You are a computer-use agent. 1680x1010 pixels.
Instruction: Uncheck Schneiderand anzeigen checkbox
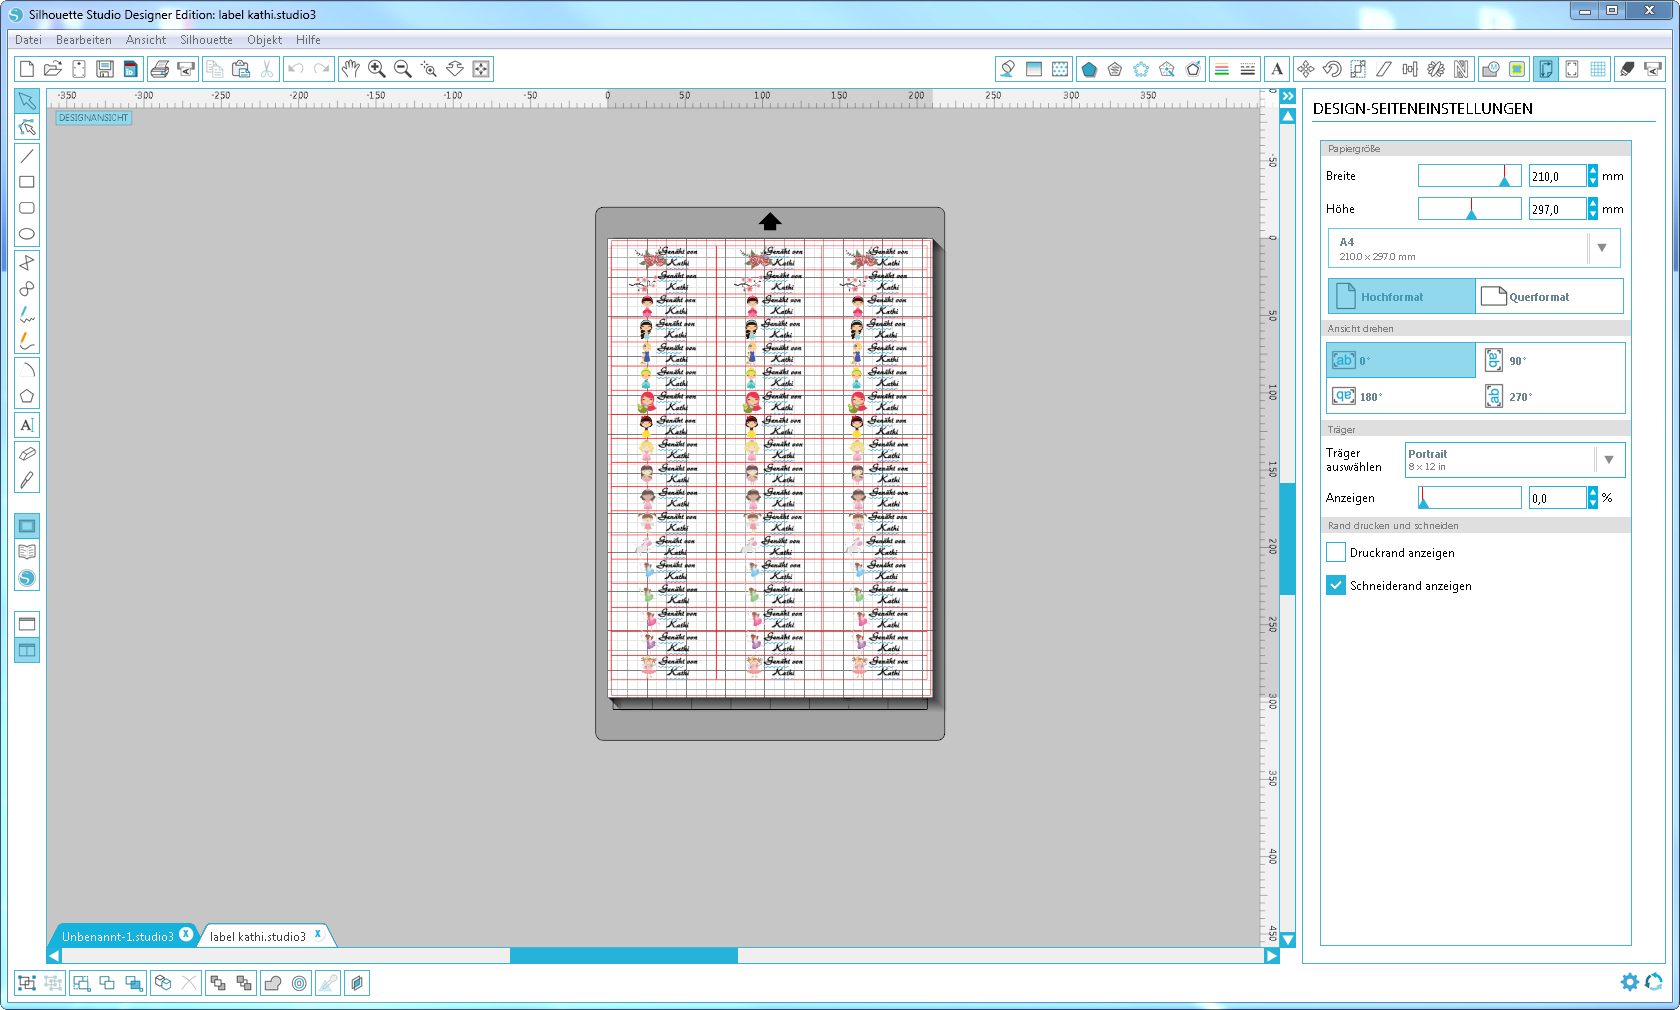click(x=1336, y=585)
